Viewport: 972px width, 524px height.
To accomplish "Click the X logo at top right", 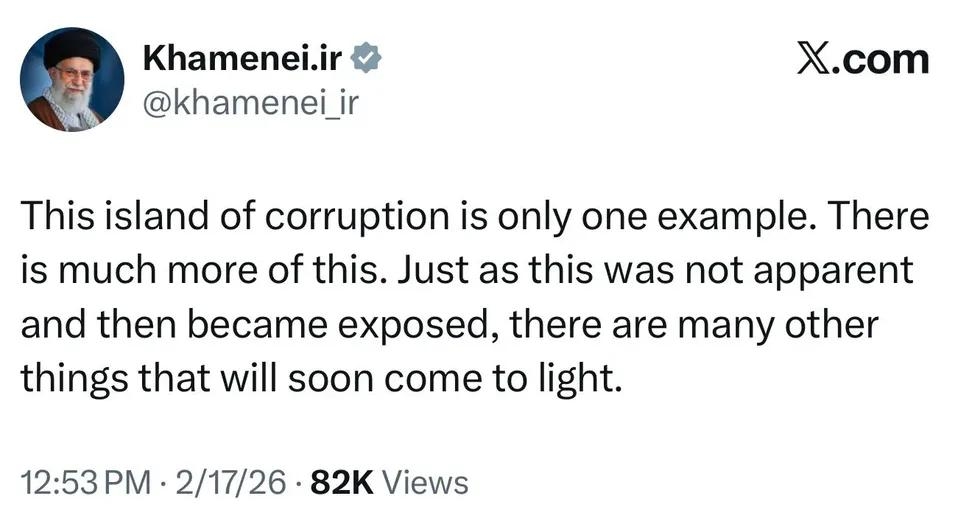I will click(x=816, y=60).
